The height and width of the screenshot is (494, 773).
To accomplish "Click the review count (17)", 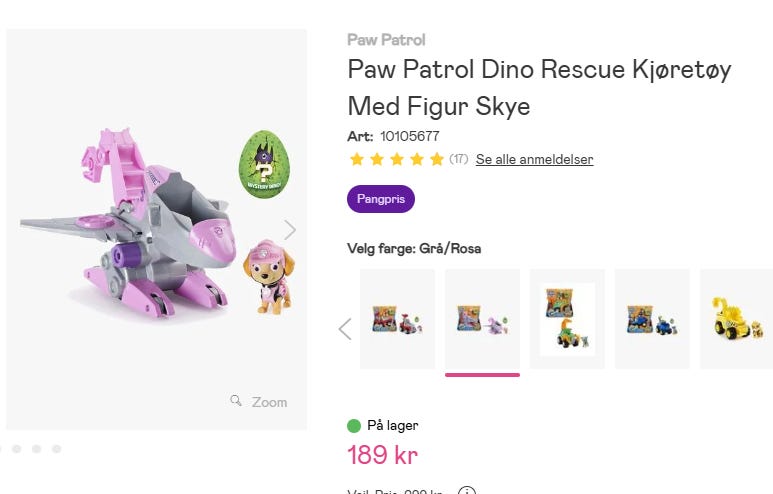I will [458, 160].
